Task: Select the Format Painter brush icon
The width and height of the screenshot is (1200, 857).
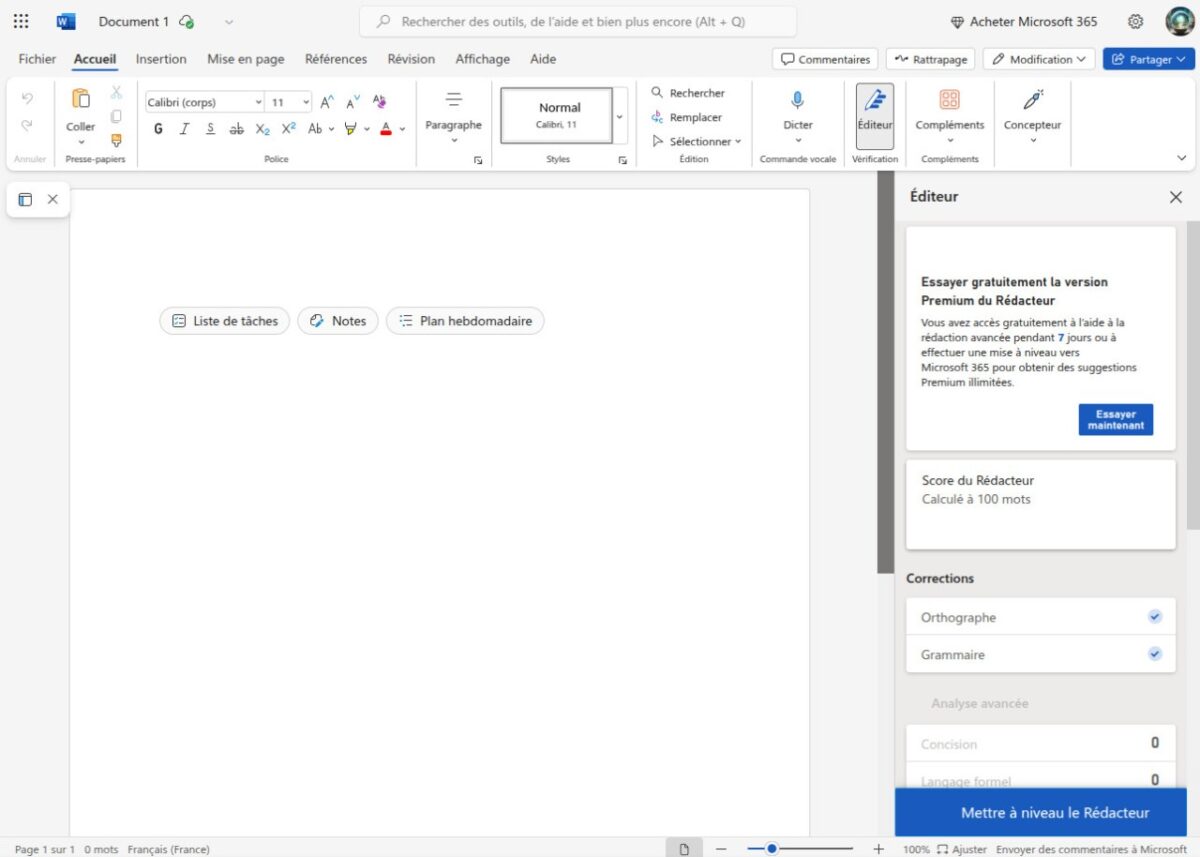Action: pyautogui.click(x=116, y=140)
